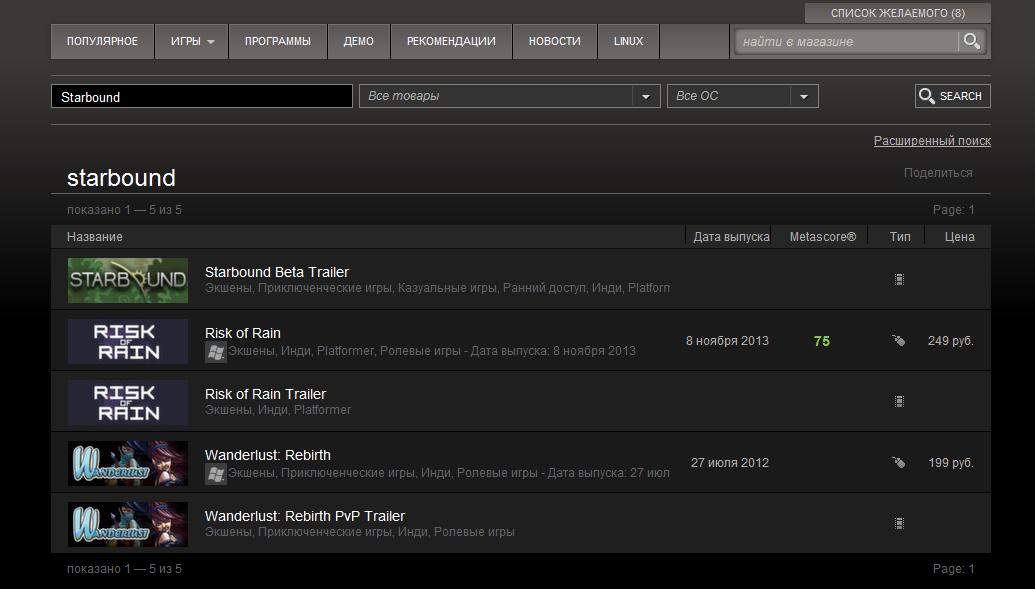Open the Risk of Rain Trailer thumbnail
1035x589 pixels.
coord(128,402)
